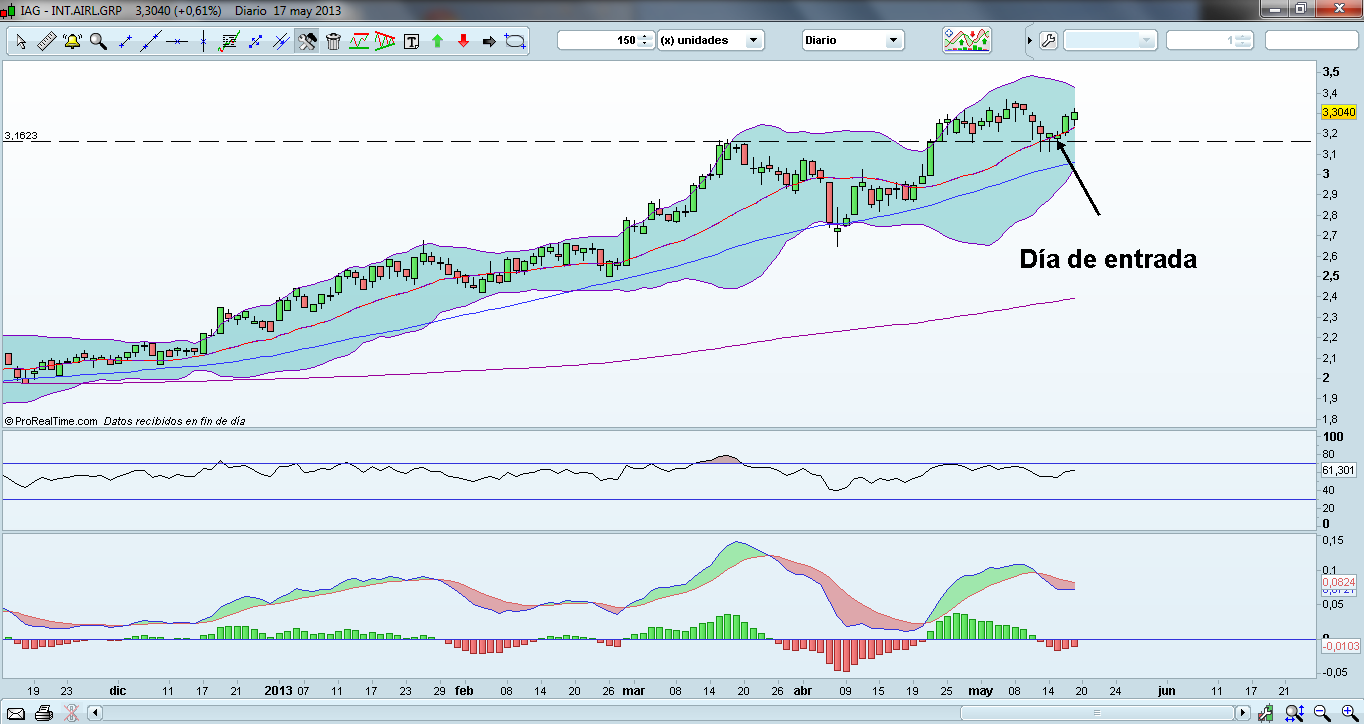Increase the 150 units stepper value
The width and height of the screenshot is (1364, 724).
coord(646,36)
